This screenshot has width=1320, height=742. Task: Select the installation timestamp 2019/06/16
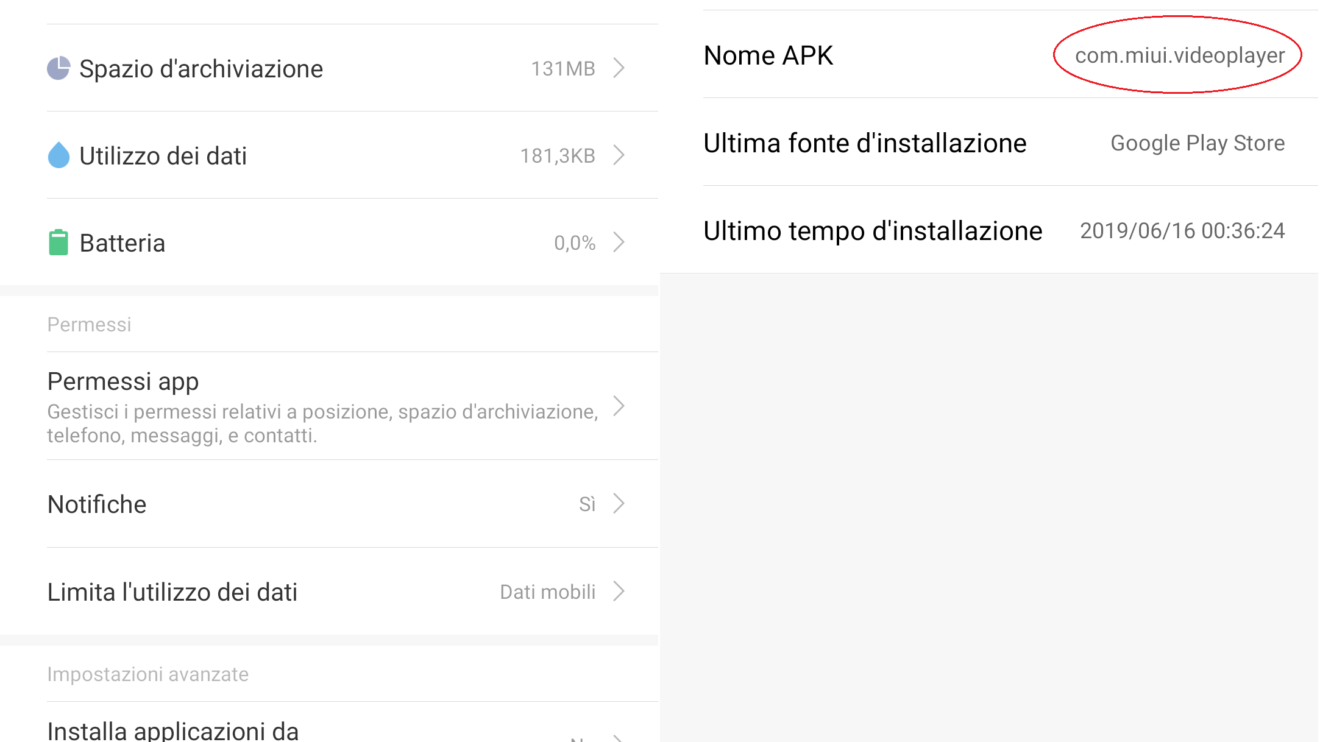click(x=1182, y=231)
